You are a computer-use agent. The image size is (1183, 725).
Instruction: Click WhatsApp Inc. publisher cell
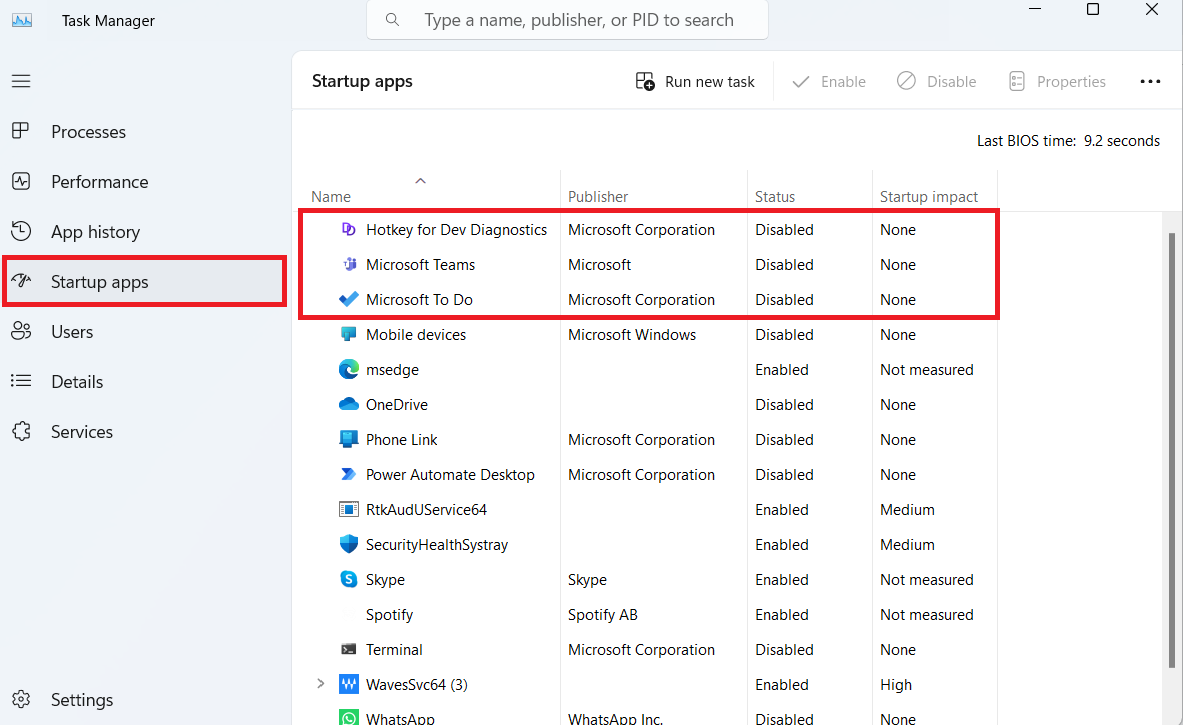tap(615, 718)
